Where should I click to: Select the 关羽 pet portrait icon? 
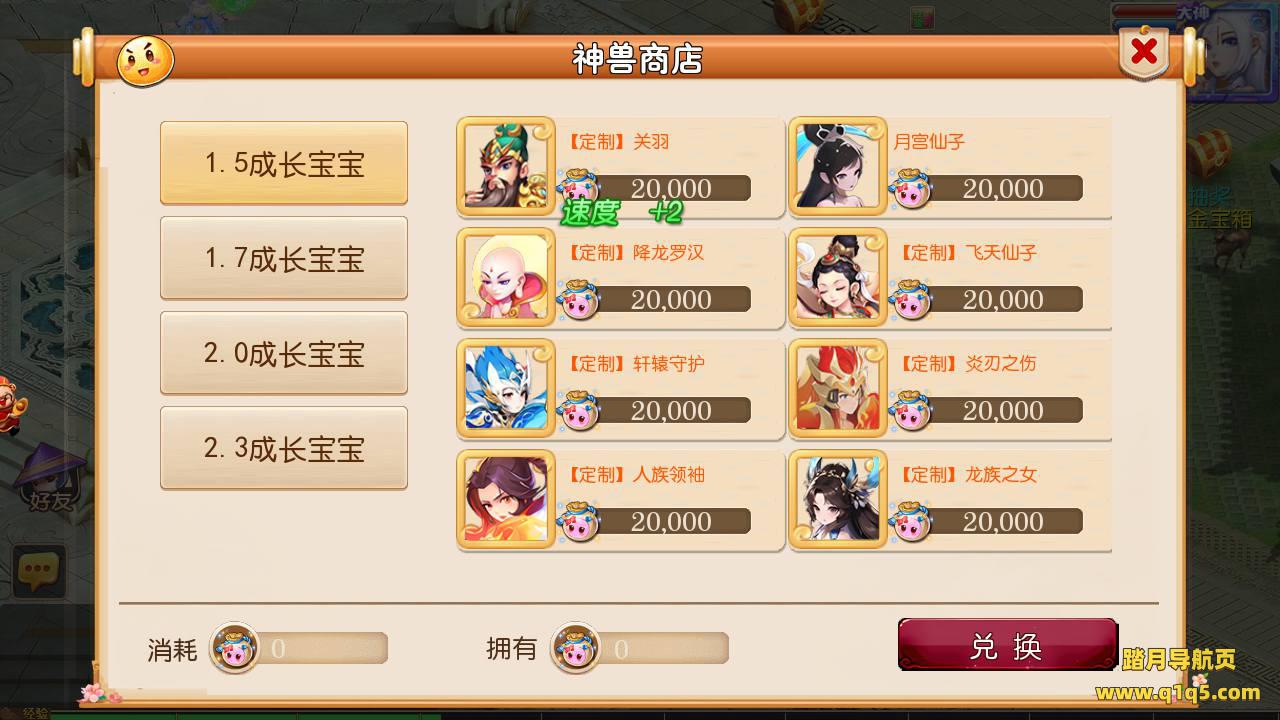pyautogui.click(x=506, y=166)
